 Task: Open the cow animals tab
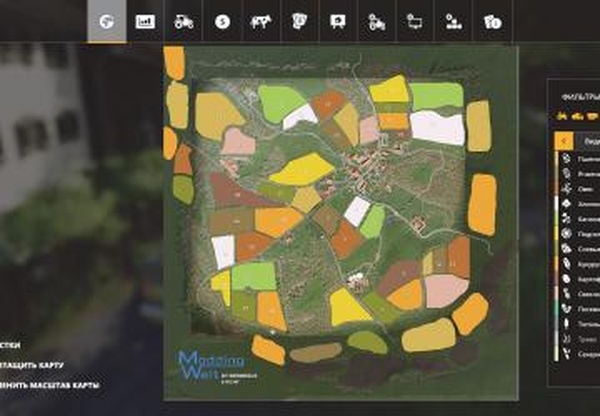(261, 21)
